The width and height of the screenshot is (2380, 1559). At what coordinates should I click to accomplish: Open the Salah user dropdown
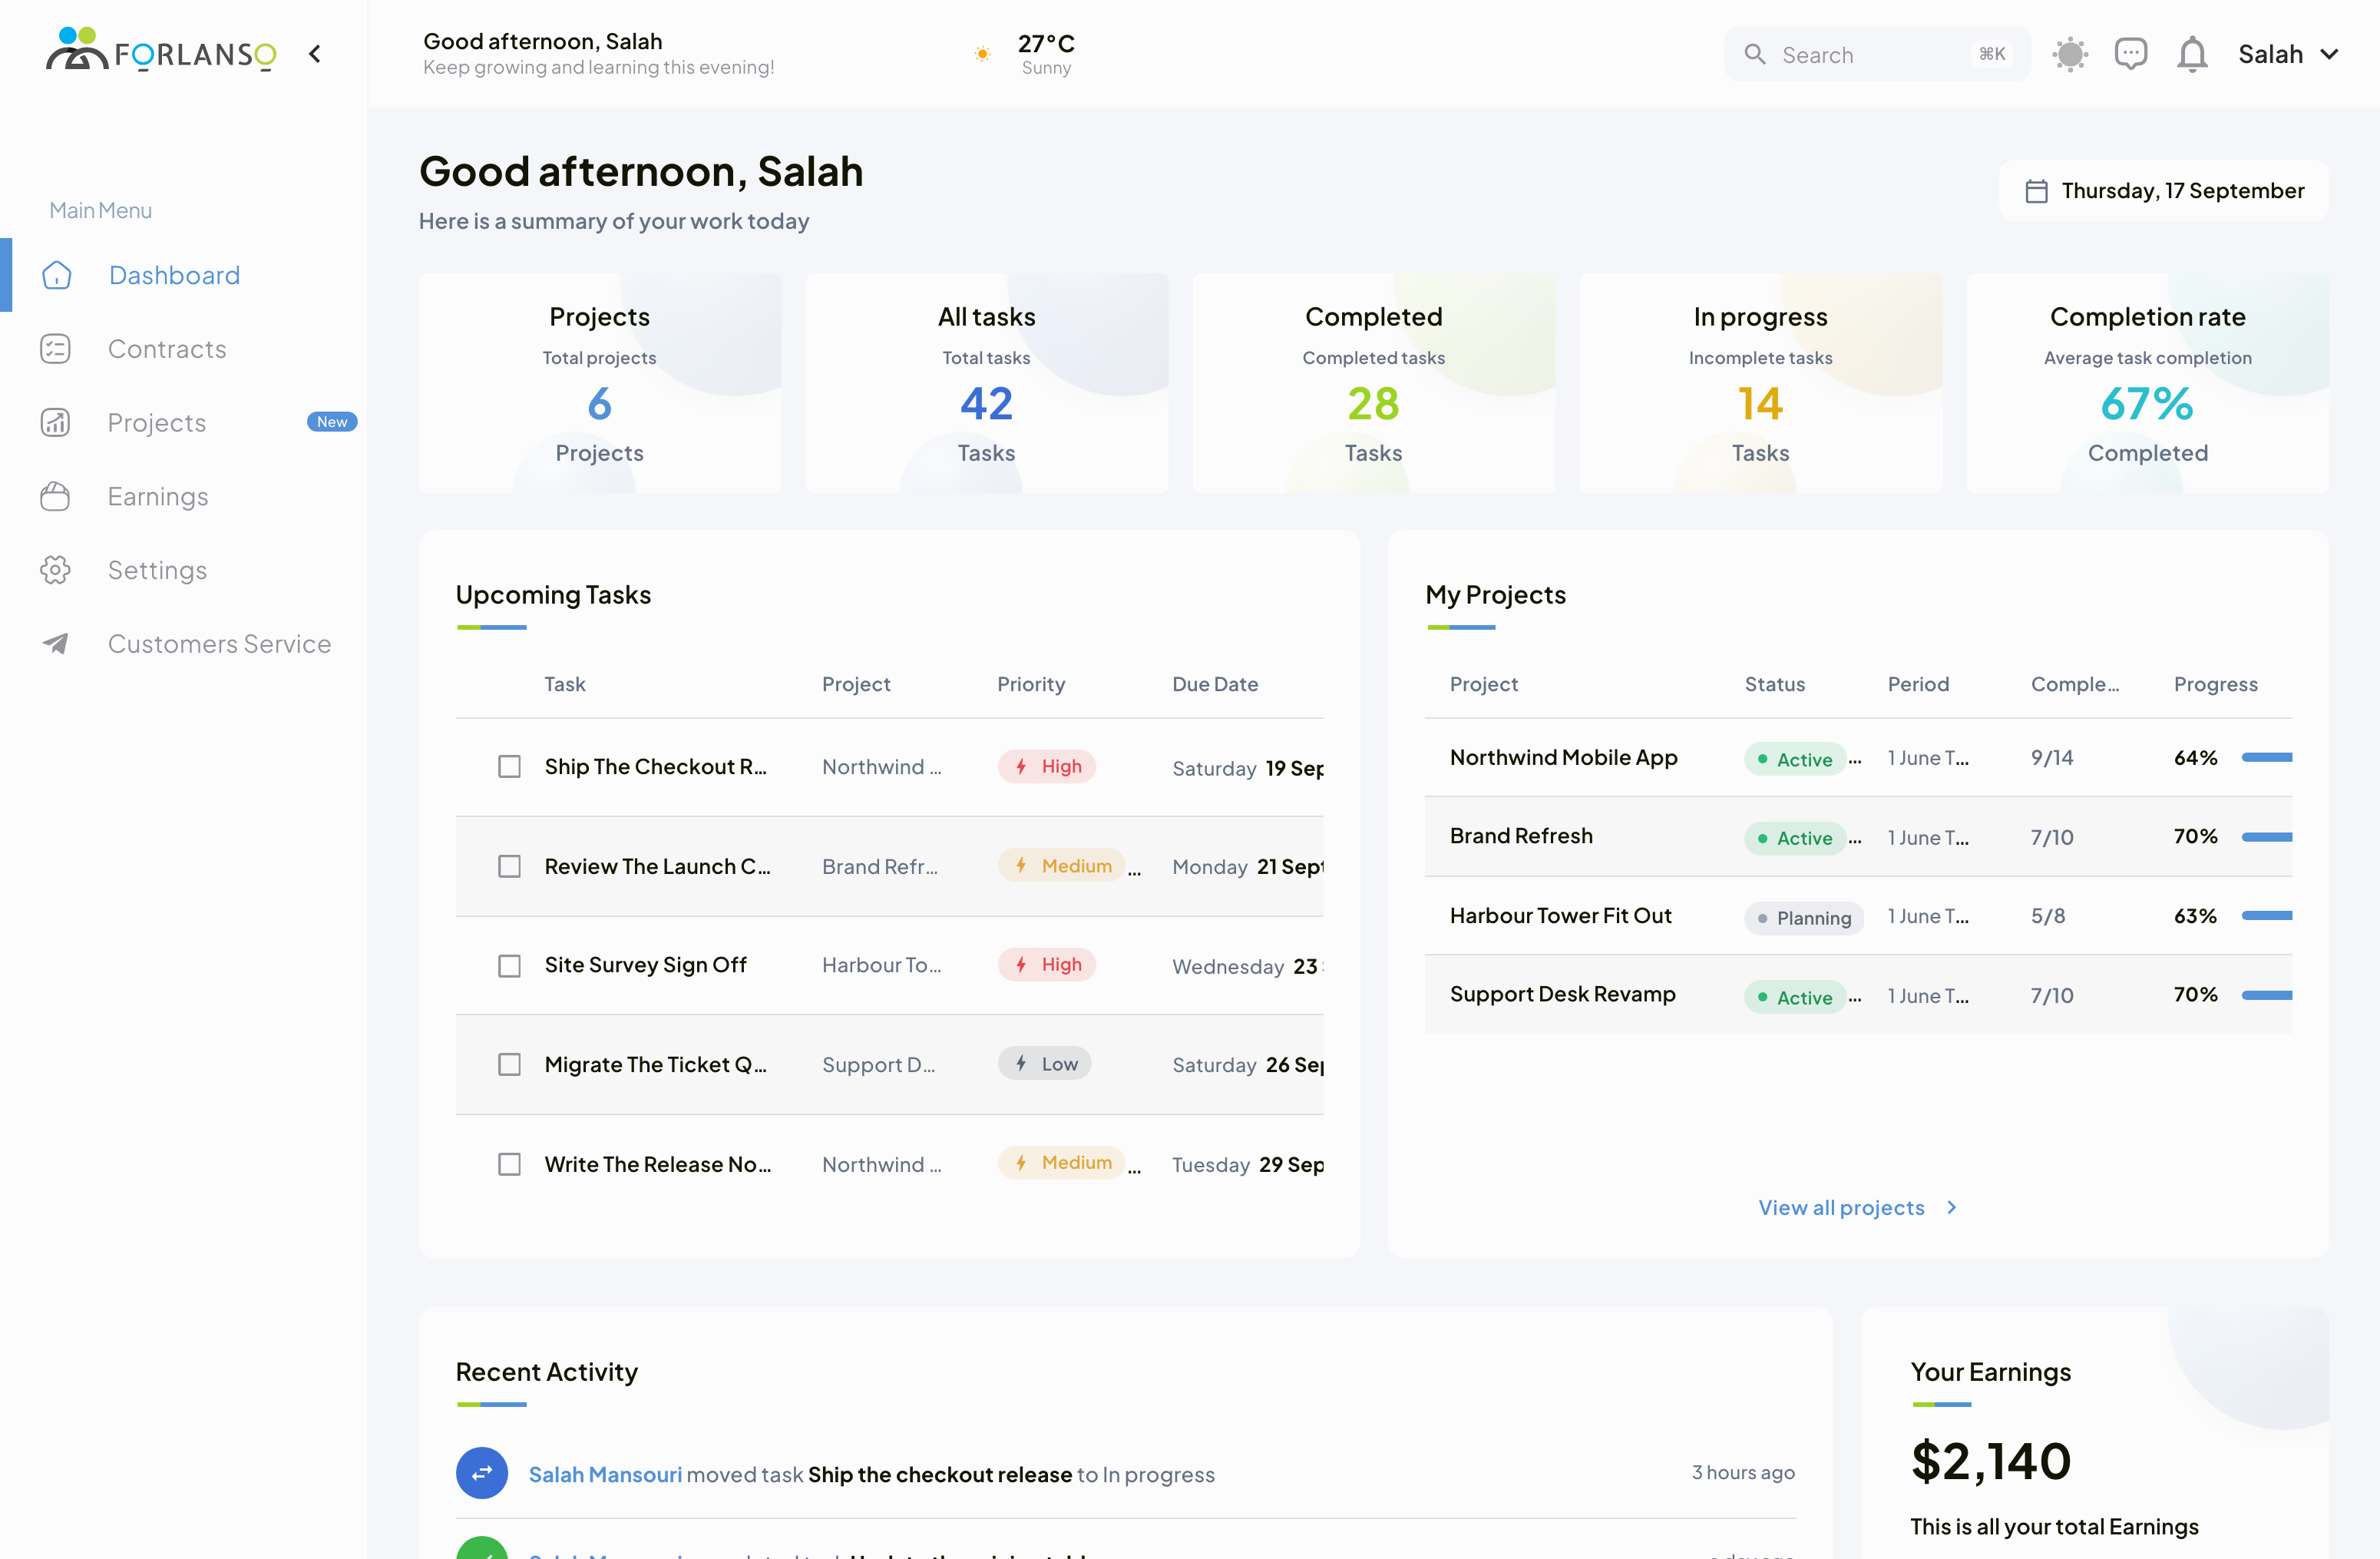2288,54
